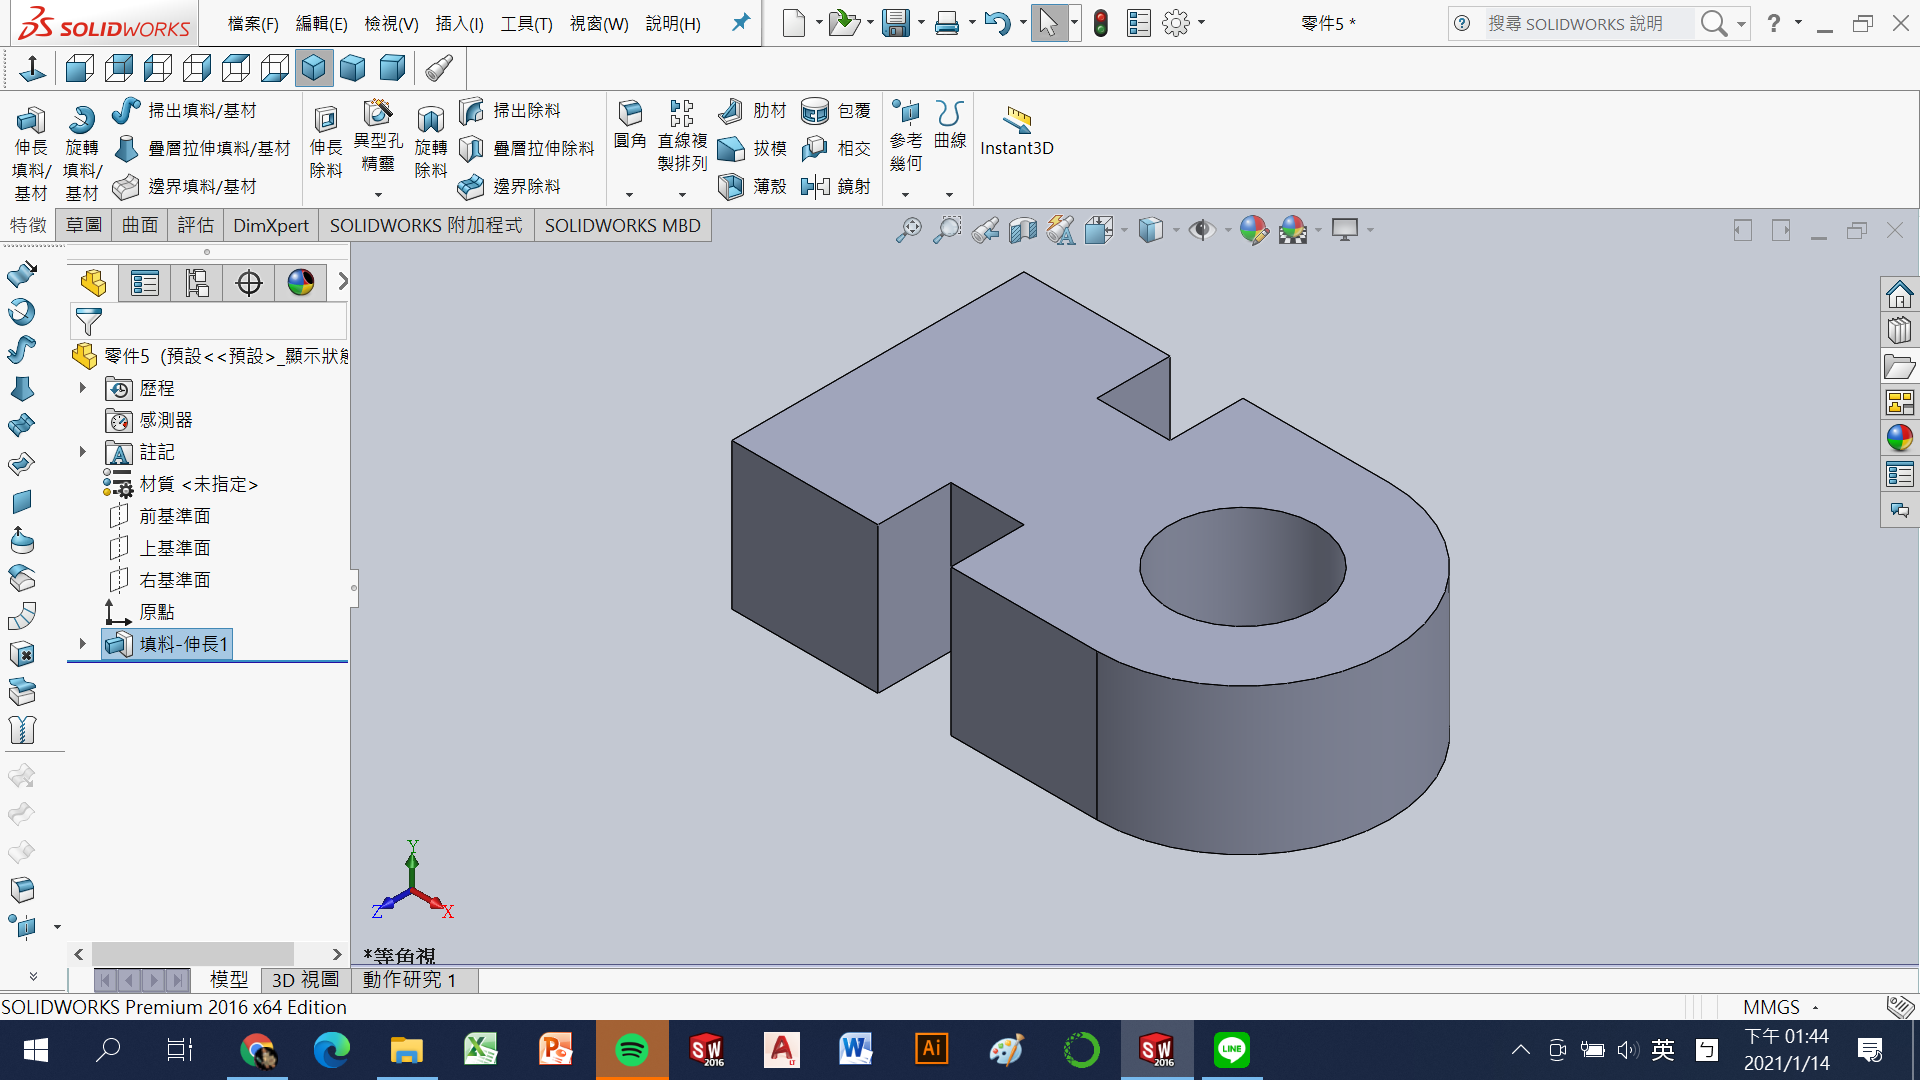Screen dimensions: 1920x1080
Task: Toggle the Hide/Show Items eye icon
Action: point(1201,231)
